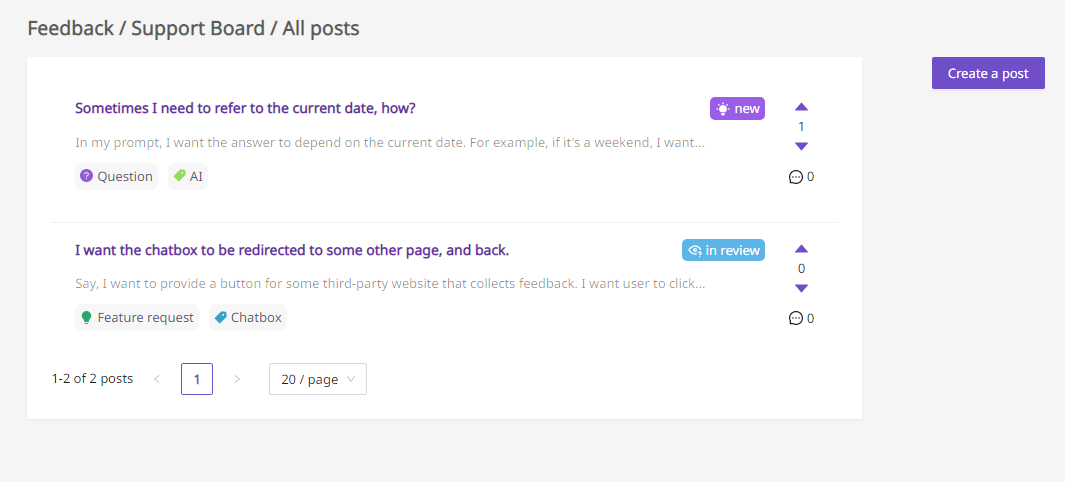The image size is (1065, 482).
Task: Open comments on the current date post
Action: (x=801, y=177)
